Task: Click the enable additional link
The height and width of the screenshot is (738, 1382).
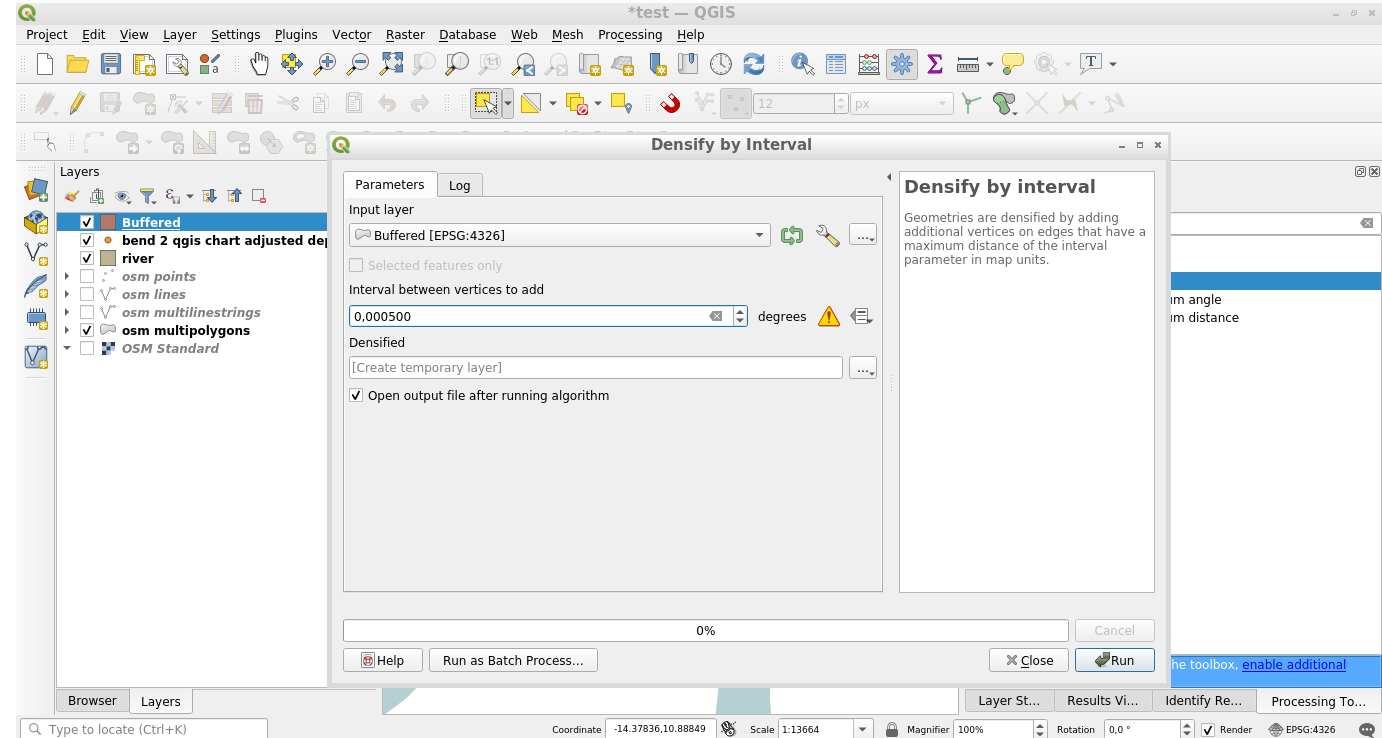Action: (x=1294, y=664)
